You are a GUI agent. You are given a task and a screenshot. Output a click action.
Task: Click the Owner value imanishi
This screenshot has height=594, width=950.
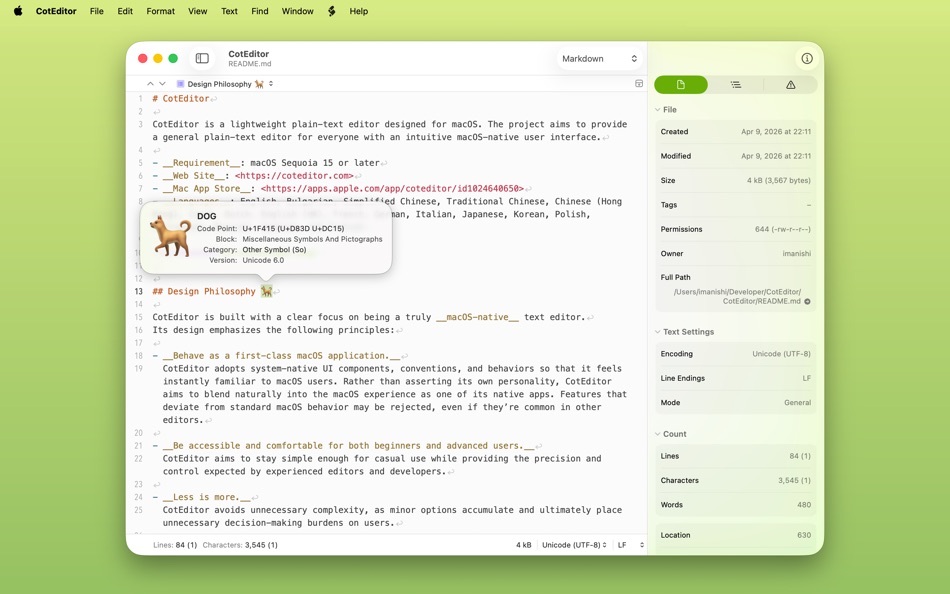pos(797,253)
